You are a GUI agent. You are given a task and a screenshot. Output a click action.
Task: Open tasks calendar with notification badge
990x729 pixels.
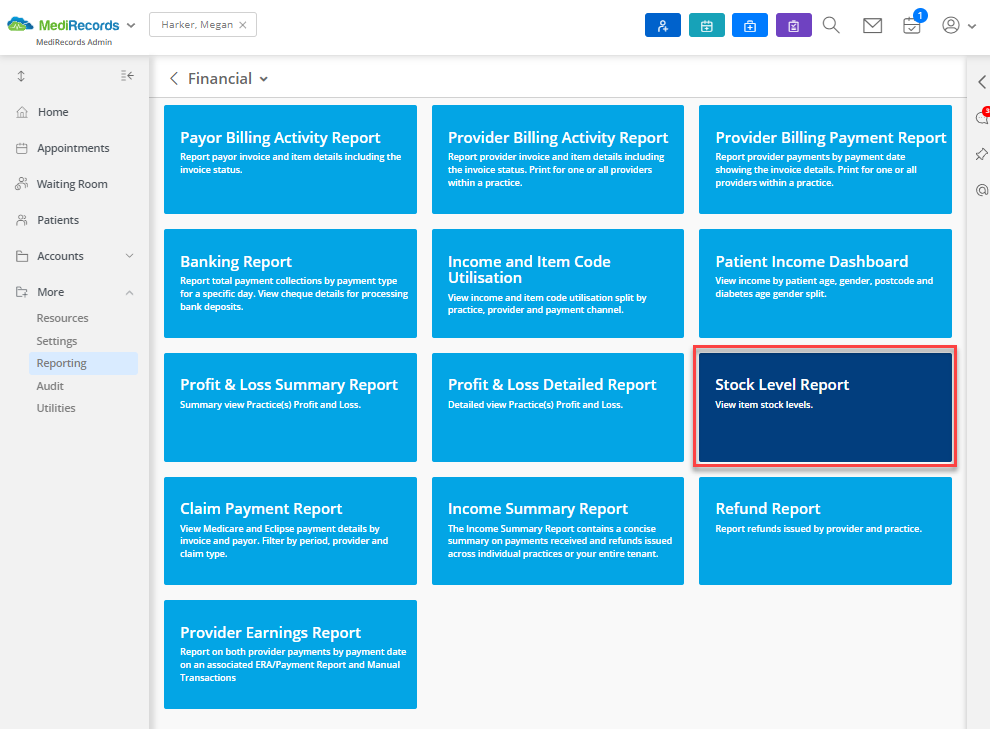pos(913,24)
